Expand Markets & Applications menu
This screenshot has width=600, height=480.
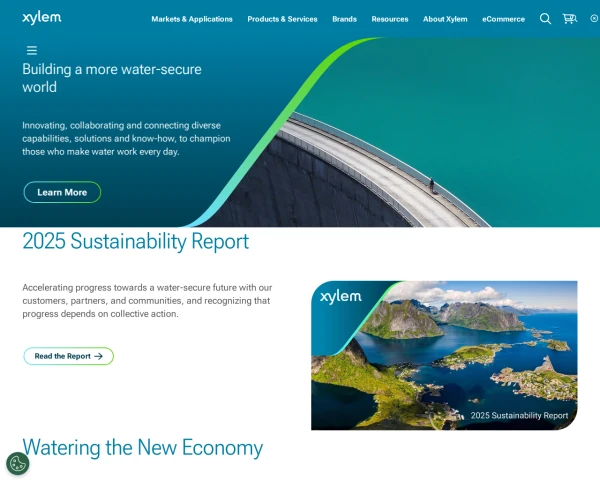coord(192,19)
